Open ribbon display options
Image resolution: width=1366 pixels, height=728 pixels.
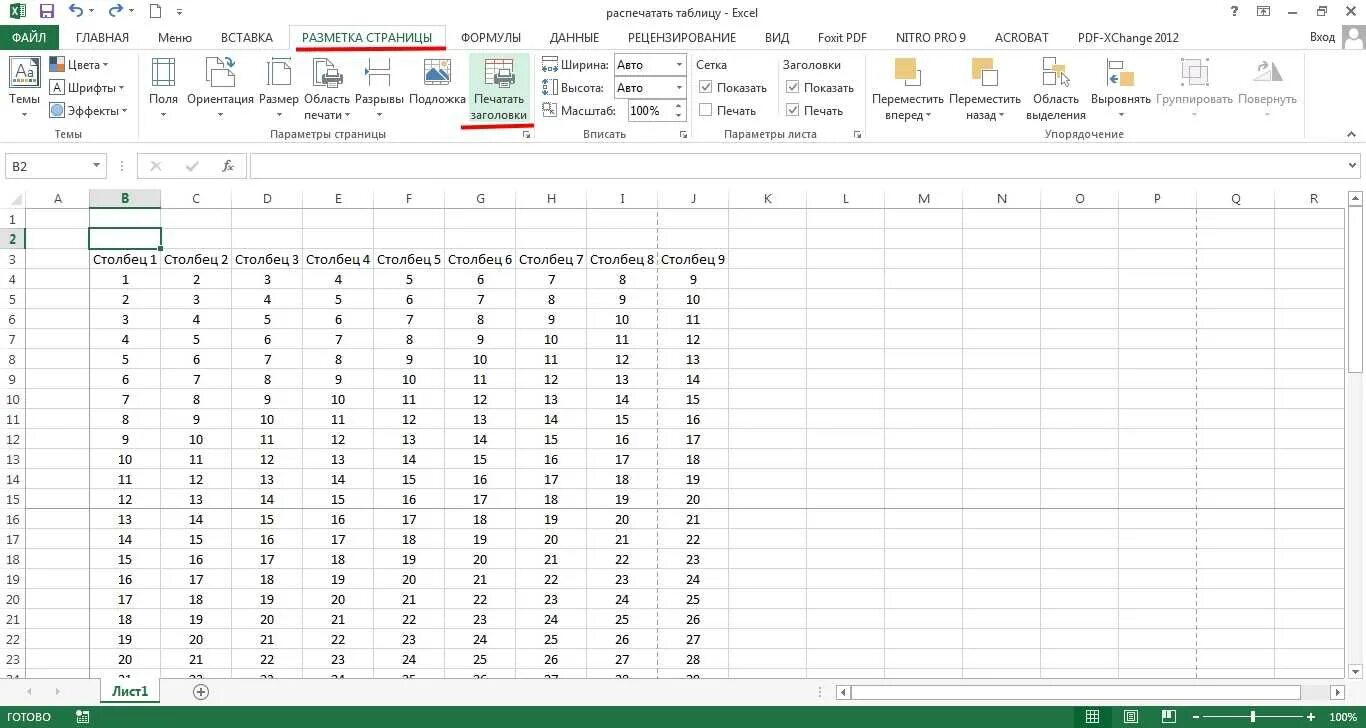click(1262, 12)
